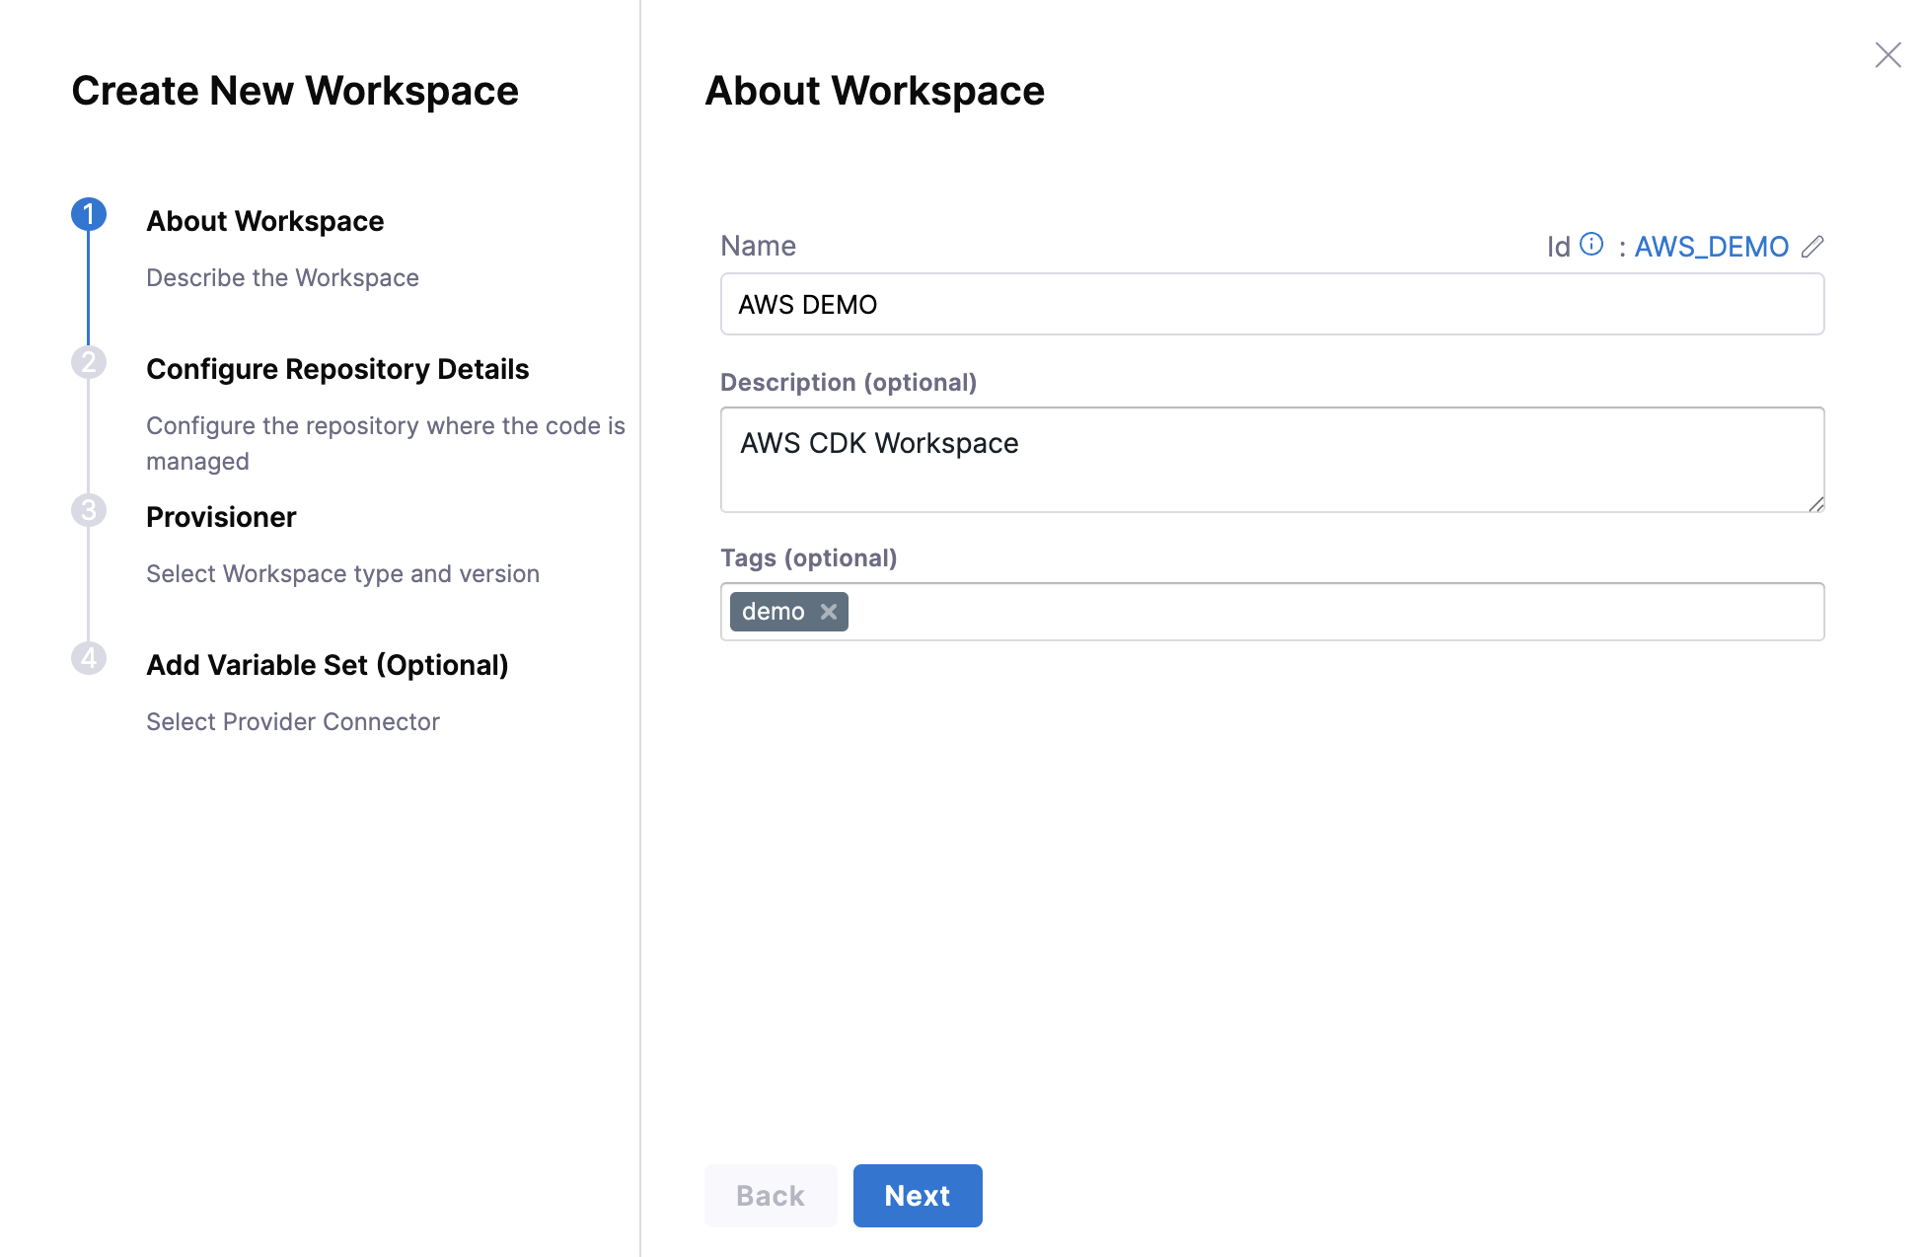The image size is (1920, 1257).
Task: Click the description textarea resize handle
Action: (x=1816, y=504)
